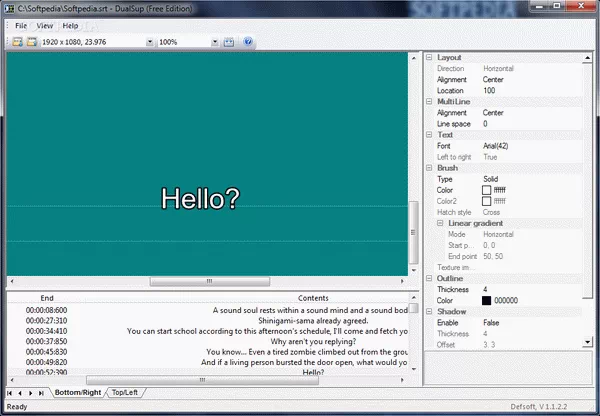Click the black Outline Color swatch

tap(487, 300)
